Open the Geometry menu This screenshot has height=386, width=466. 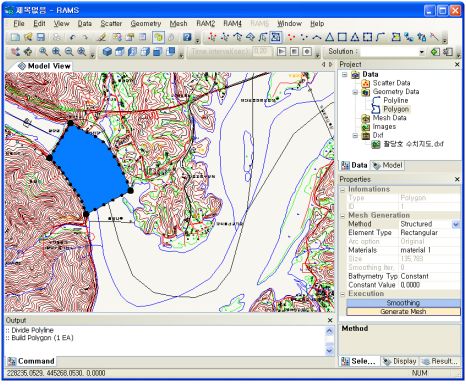click(x=146, y=24)
